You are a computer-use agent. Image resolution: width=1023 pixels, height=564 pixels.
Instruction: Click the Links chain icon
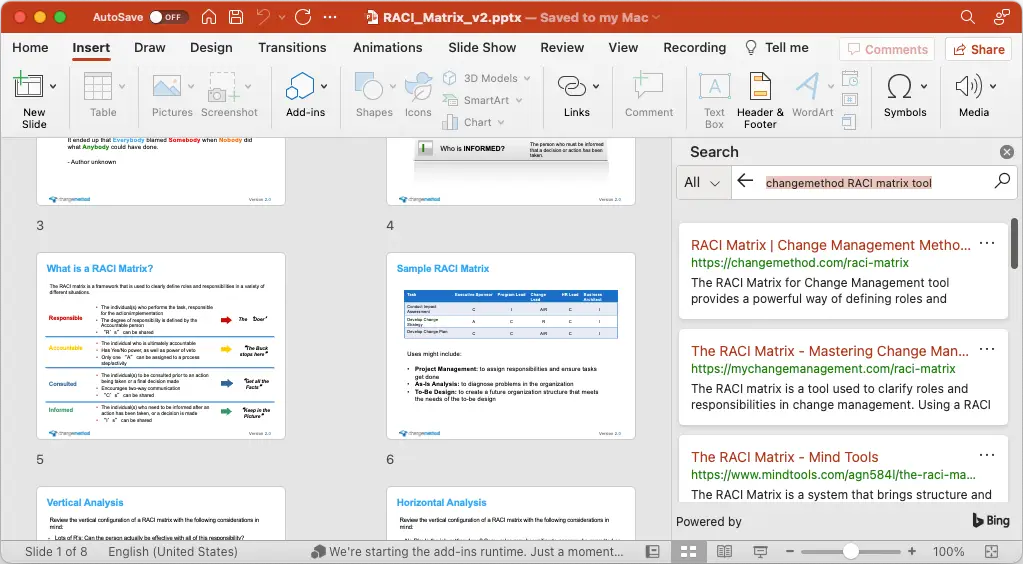[x=572, y=86]
